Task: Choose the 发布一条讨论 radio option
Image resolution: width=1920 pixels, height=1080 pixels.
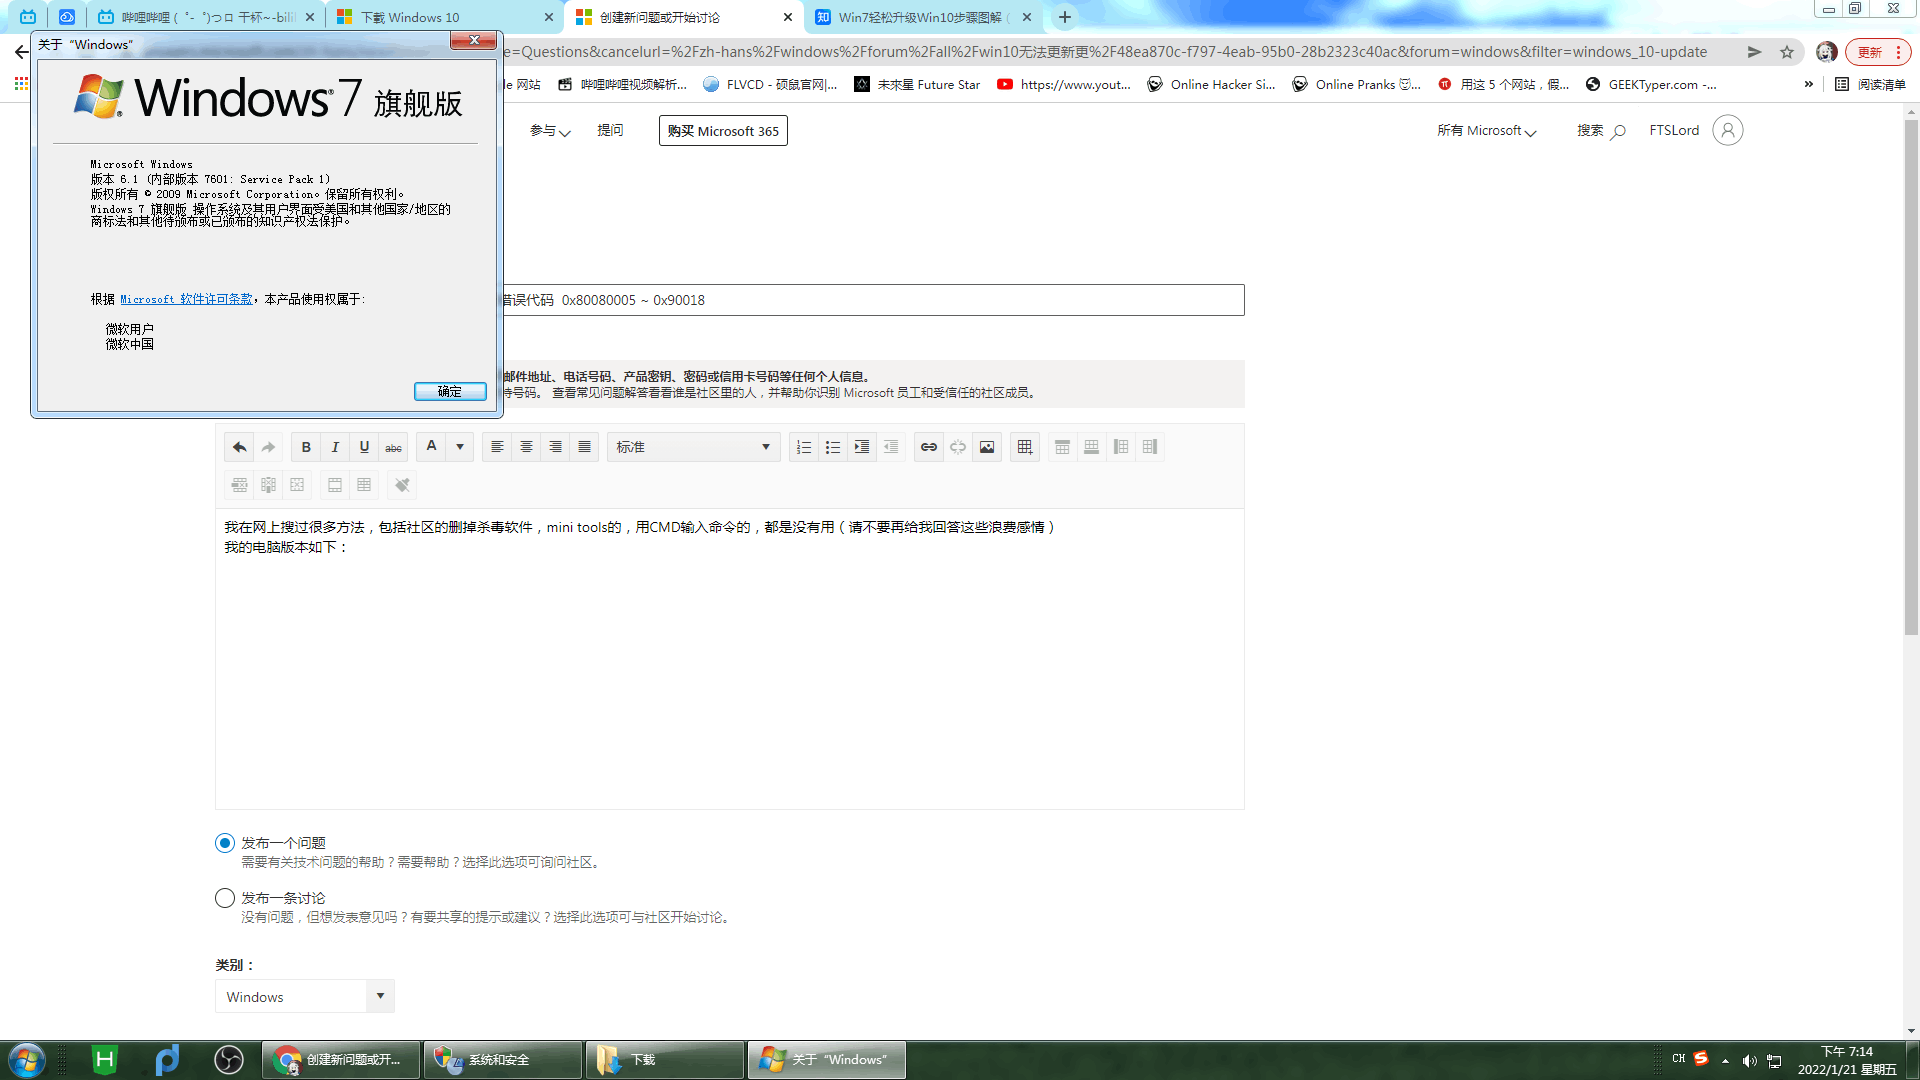Action: click(x=224, y=898)
